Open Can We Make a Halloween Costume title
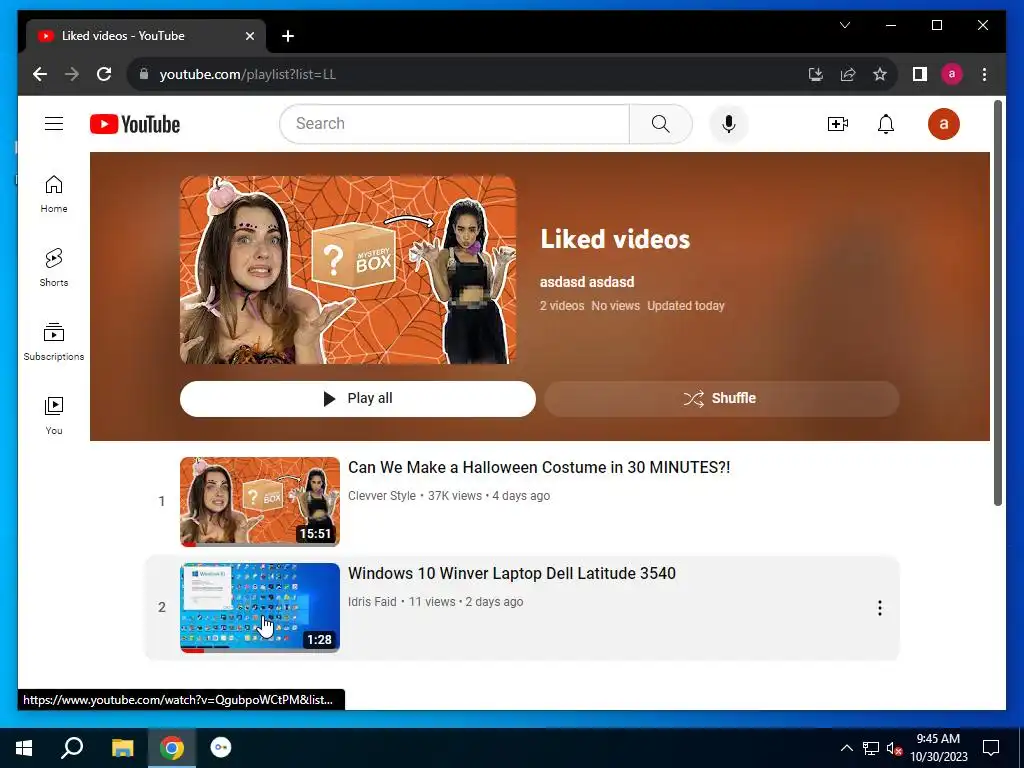 click(539, 468)
